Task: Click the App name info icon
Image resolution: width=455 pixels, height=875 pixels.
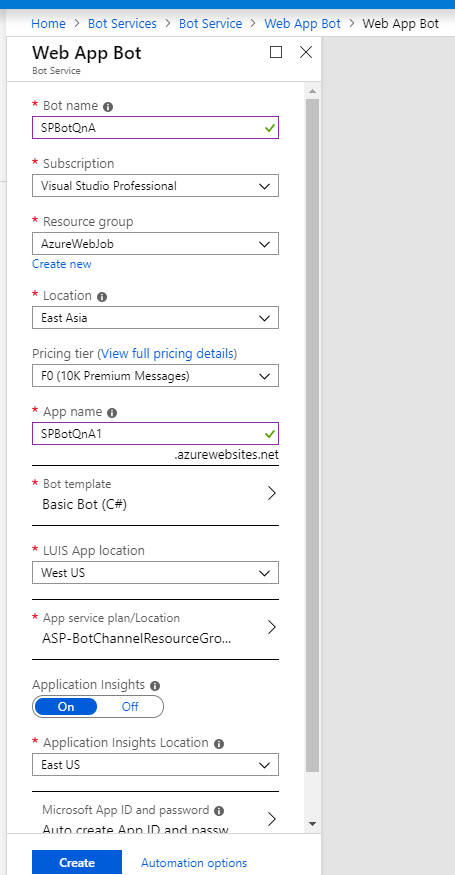Action: point(112,413)
